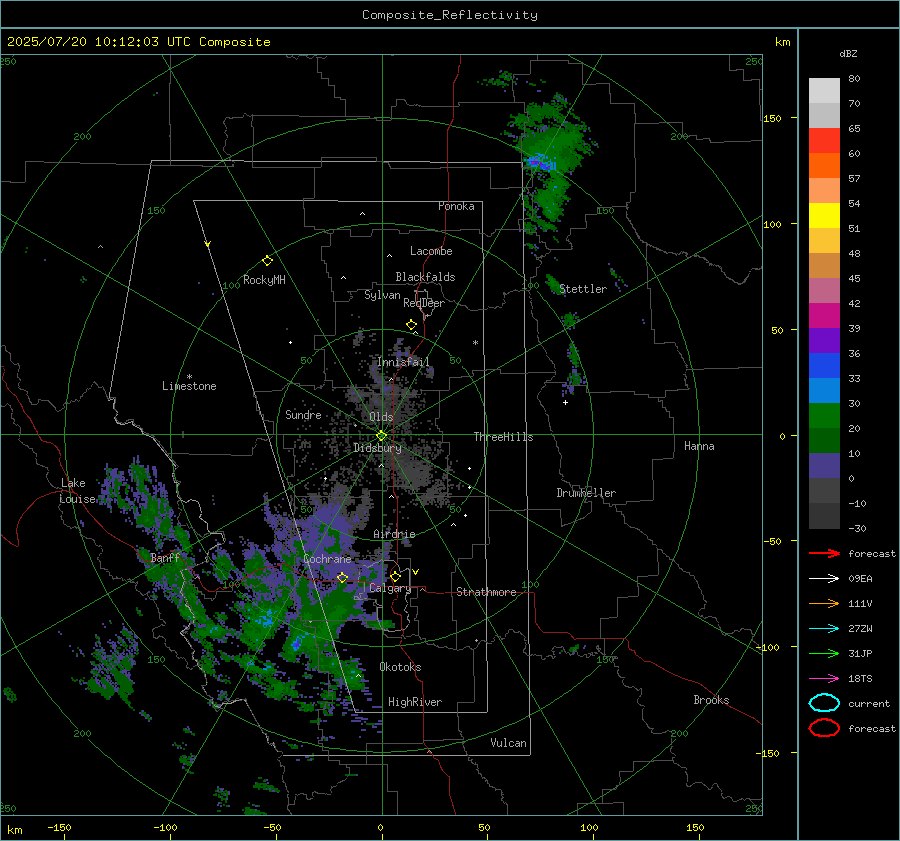The width and height of the screenshot is (900, 841).
Task: Click the HighRiver label
Action: (x=415, y=702)
